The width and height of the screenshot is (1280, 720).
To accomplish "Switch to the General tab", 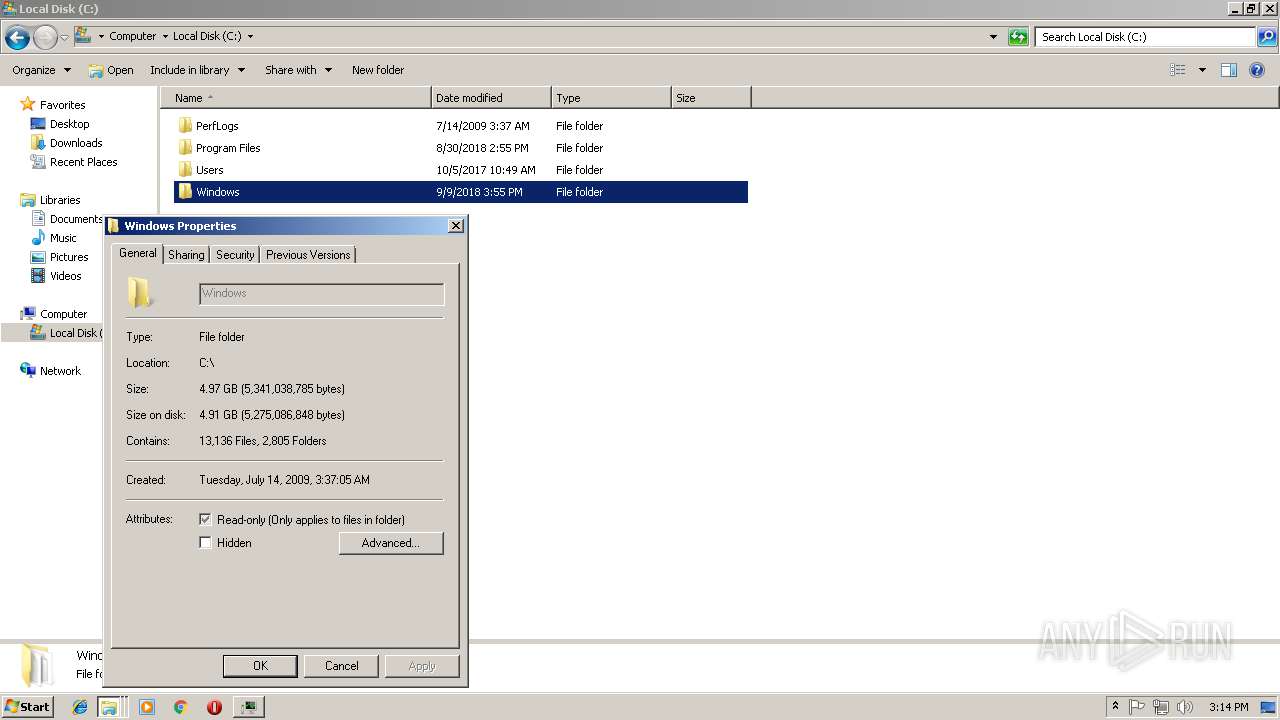I will click(x=137, y=253).
